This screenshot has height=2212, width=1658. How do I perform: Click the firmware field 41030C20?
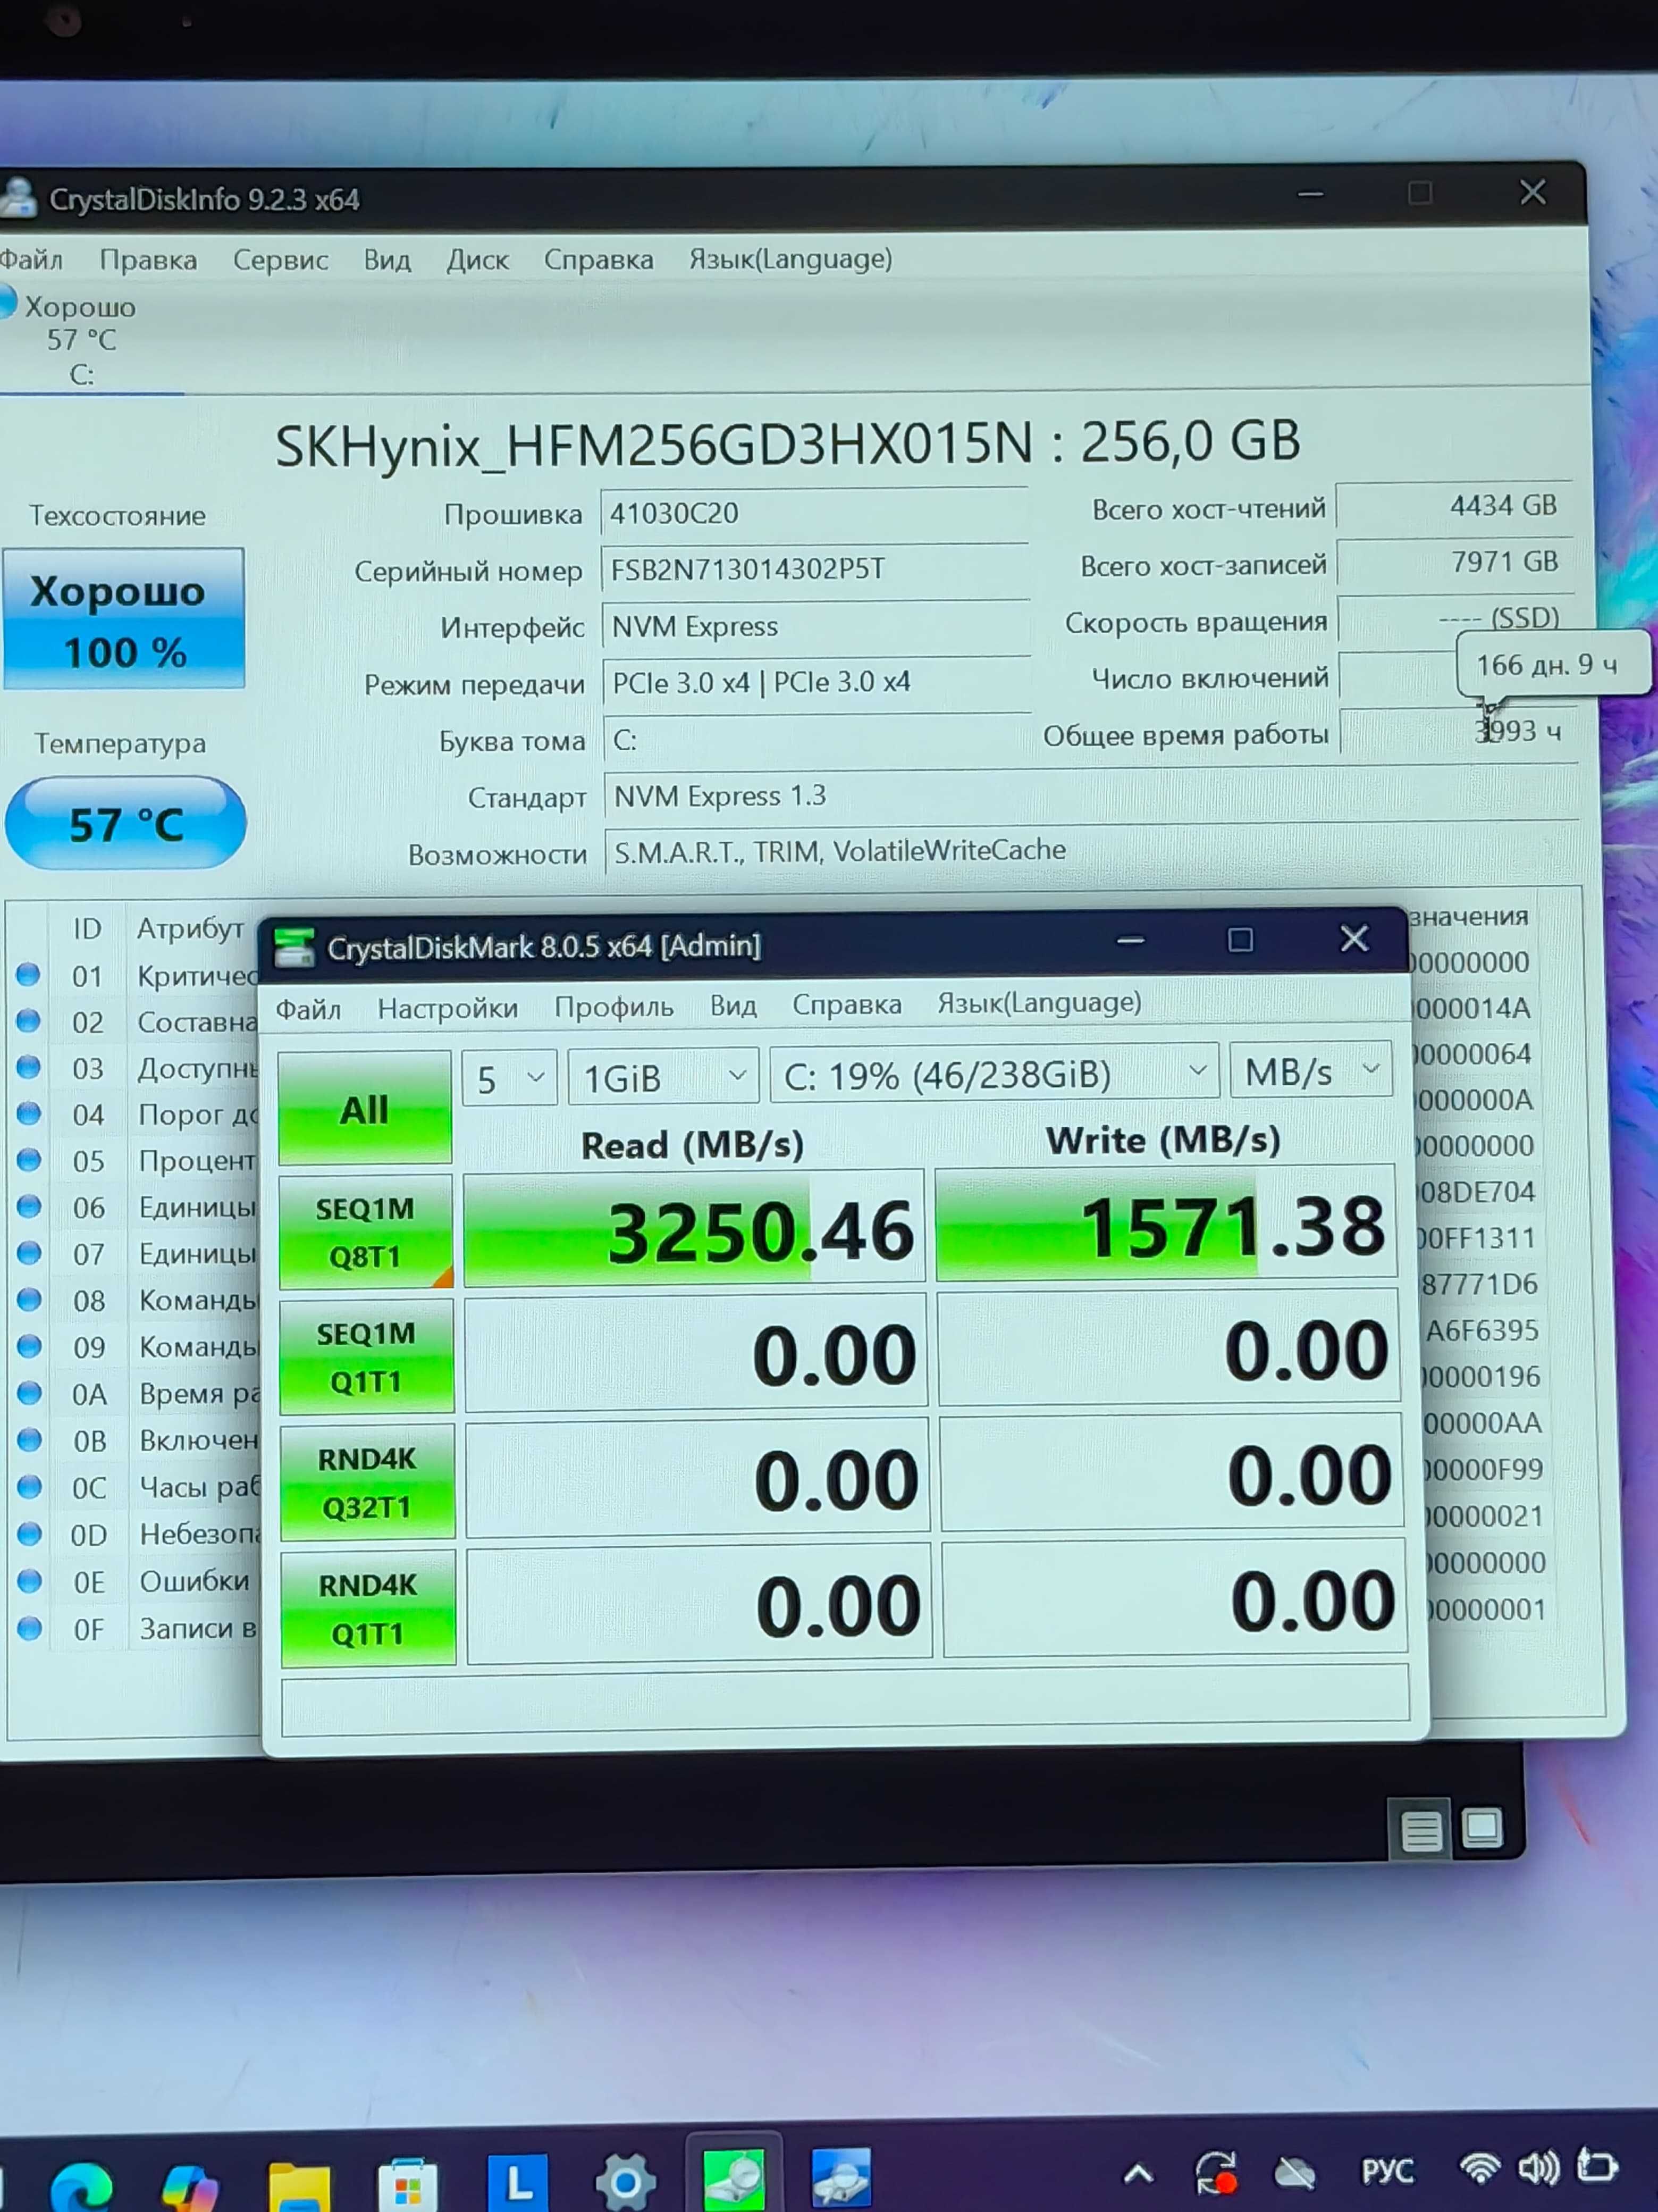click(814, 513)
